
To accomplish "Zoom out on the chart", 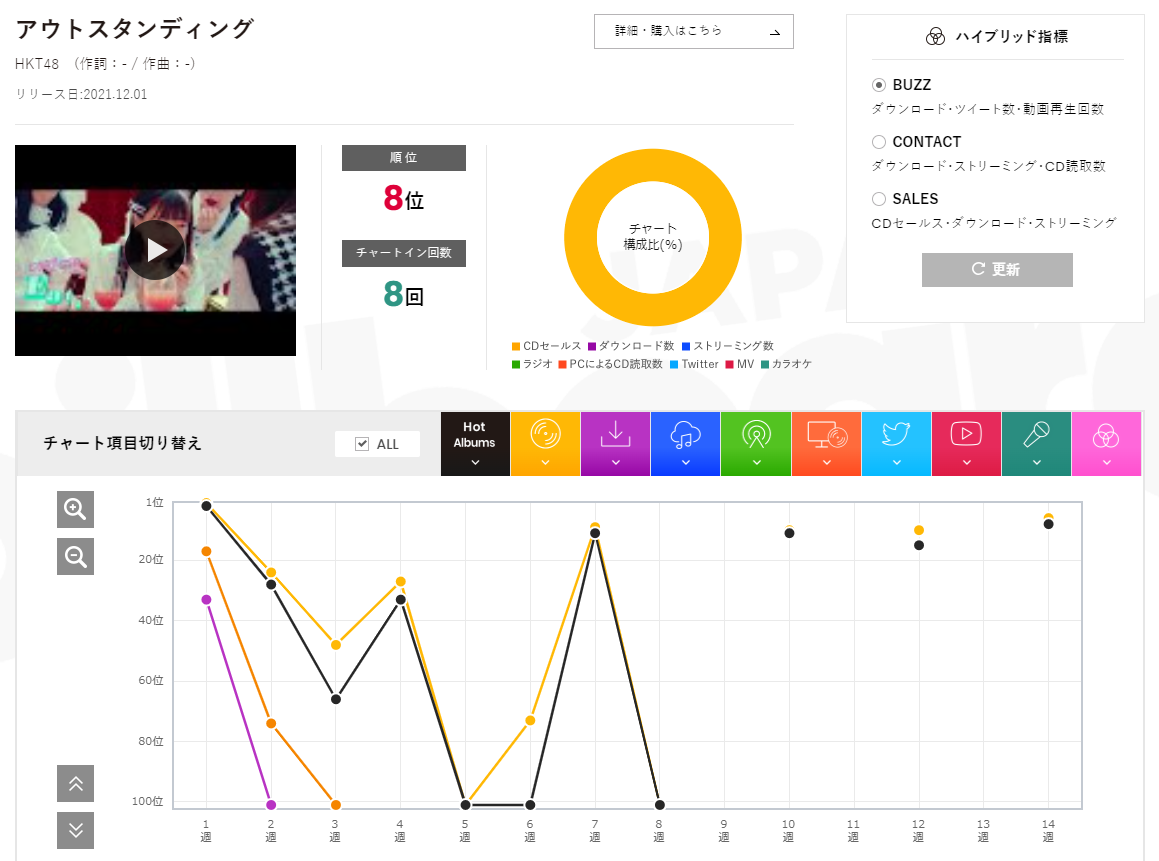I will 75,557.
